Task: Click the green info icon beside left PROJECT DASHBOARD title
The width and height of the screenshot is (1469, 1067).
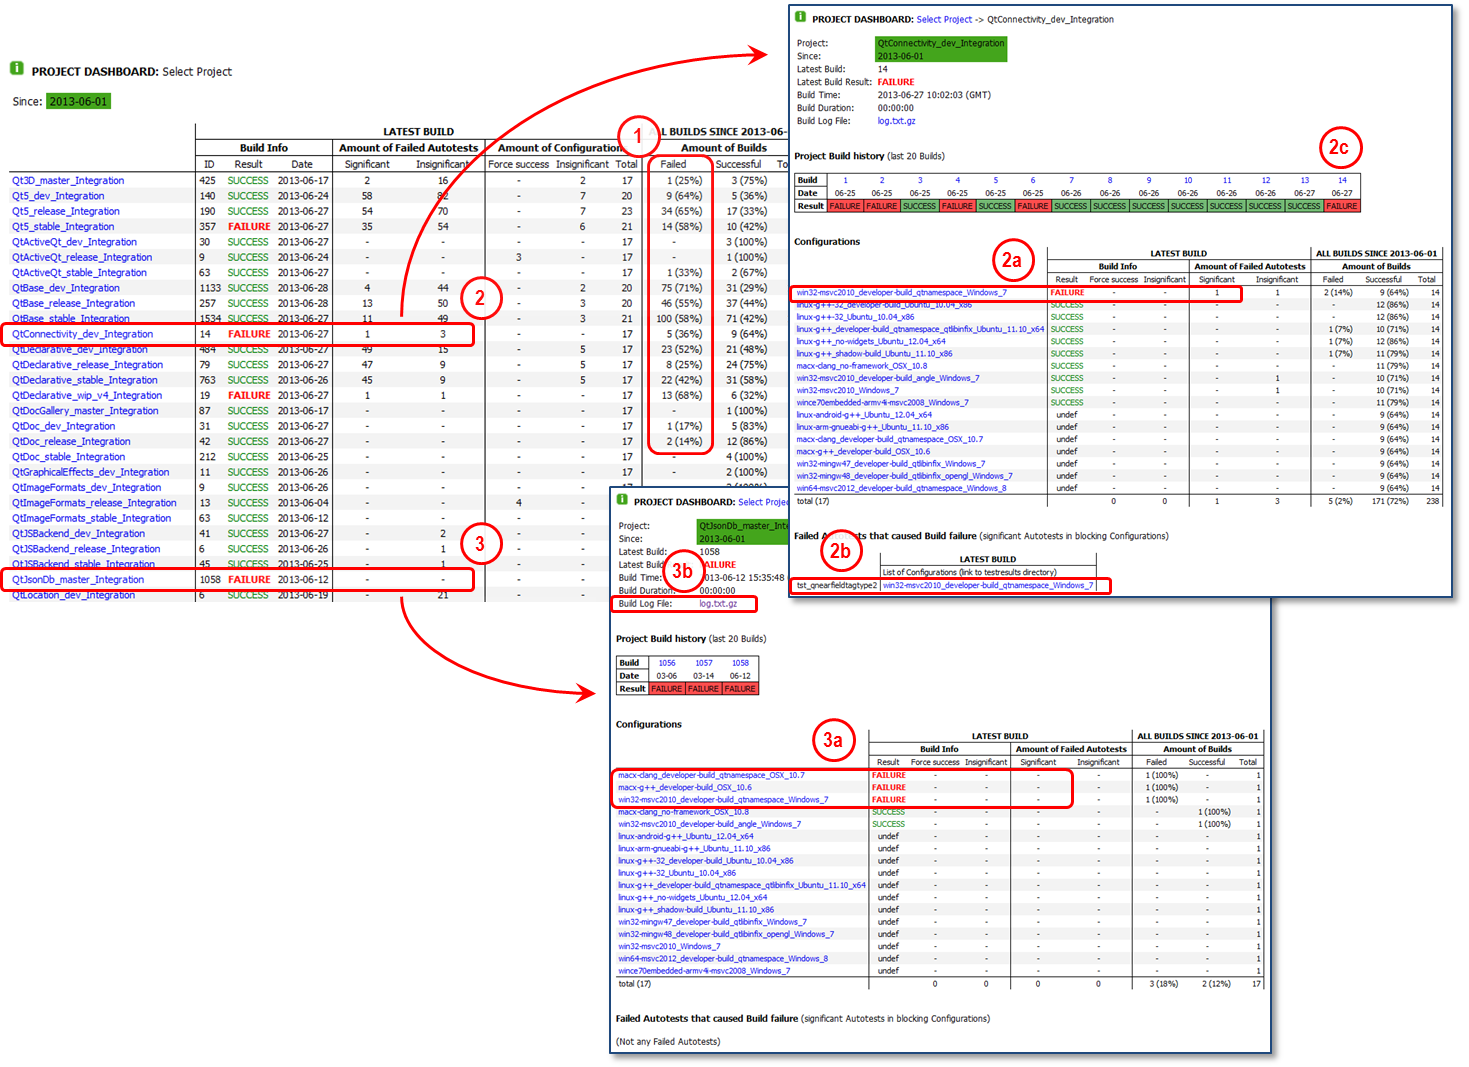Action: (x=16, y=69)
